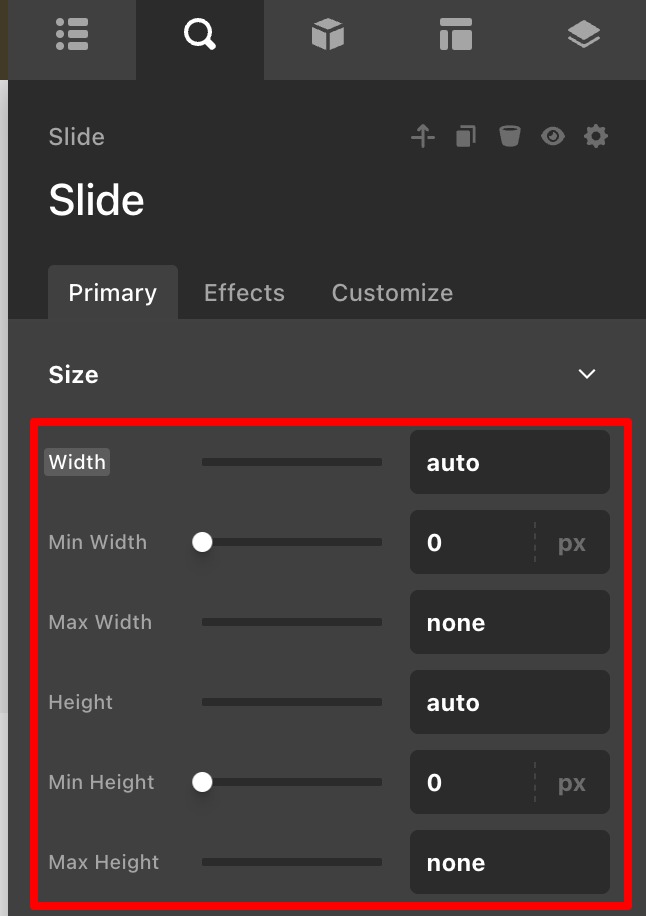Collapse the Size section chevron
The image size is (646, 916).
(587, 374)
